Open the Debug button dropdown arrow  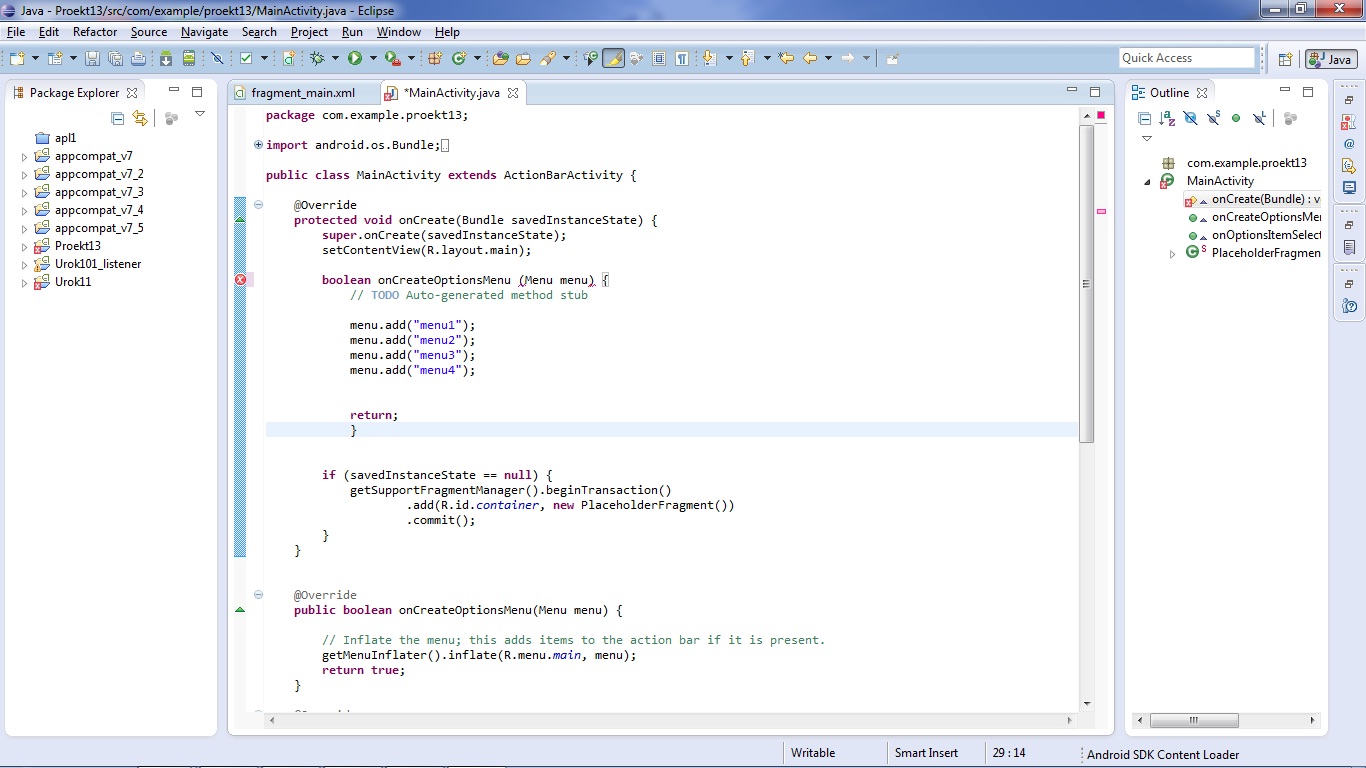coord(335,59)
